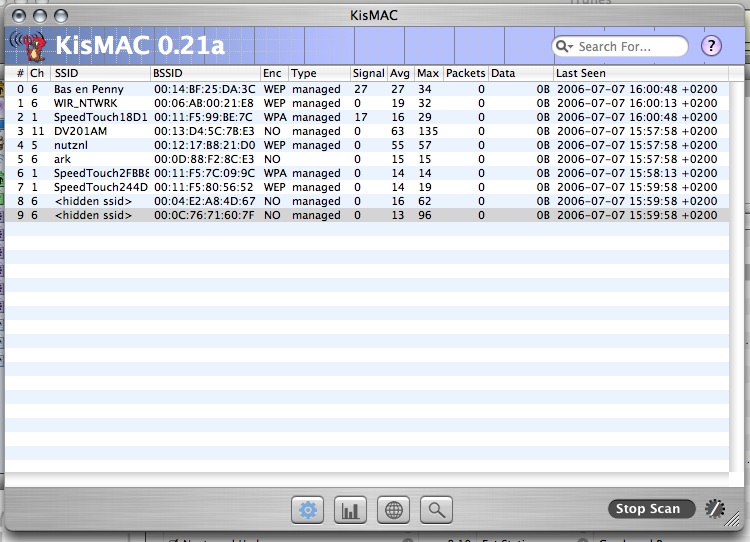This screenshot has width=750, height=542.
Task: Select the nutznl network row
Action: (367, 145)
